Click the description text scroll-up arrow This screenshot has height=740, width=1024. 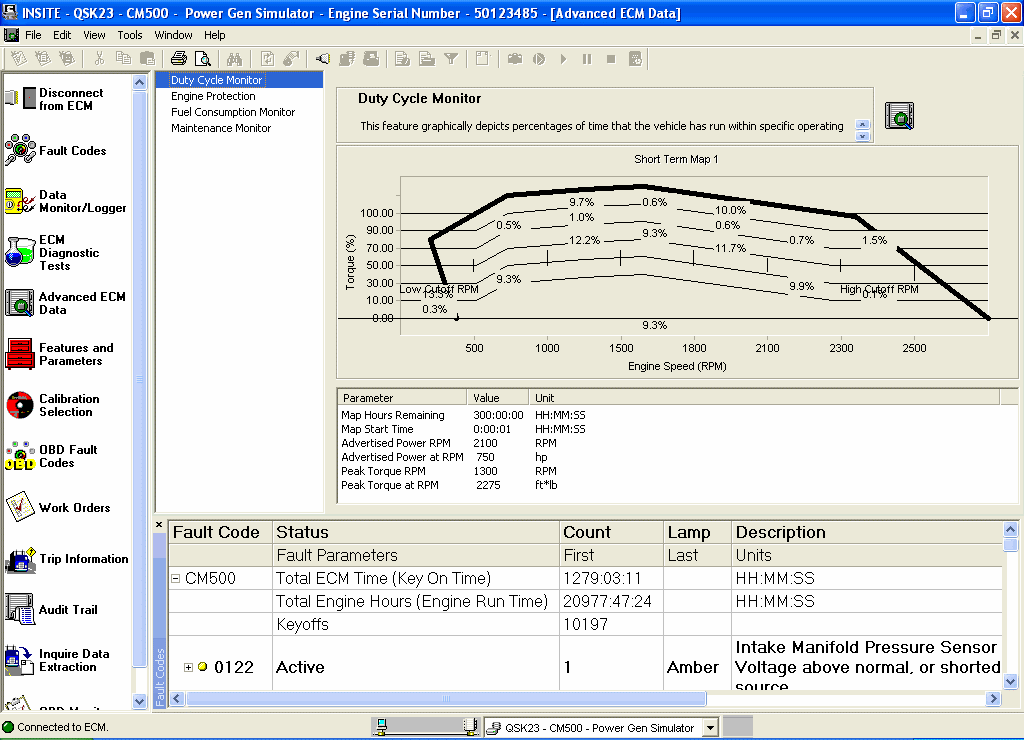pyautogui.click(x=863, y=124)
